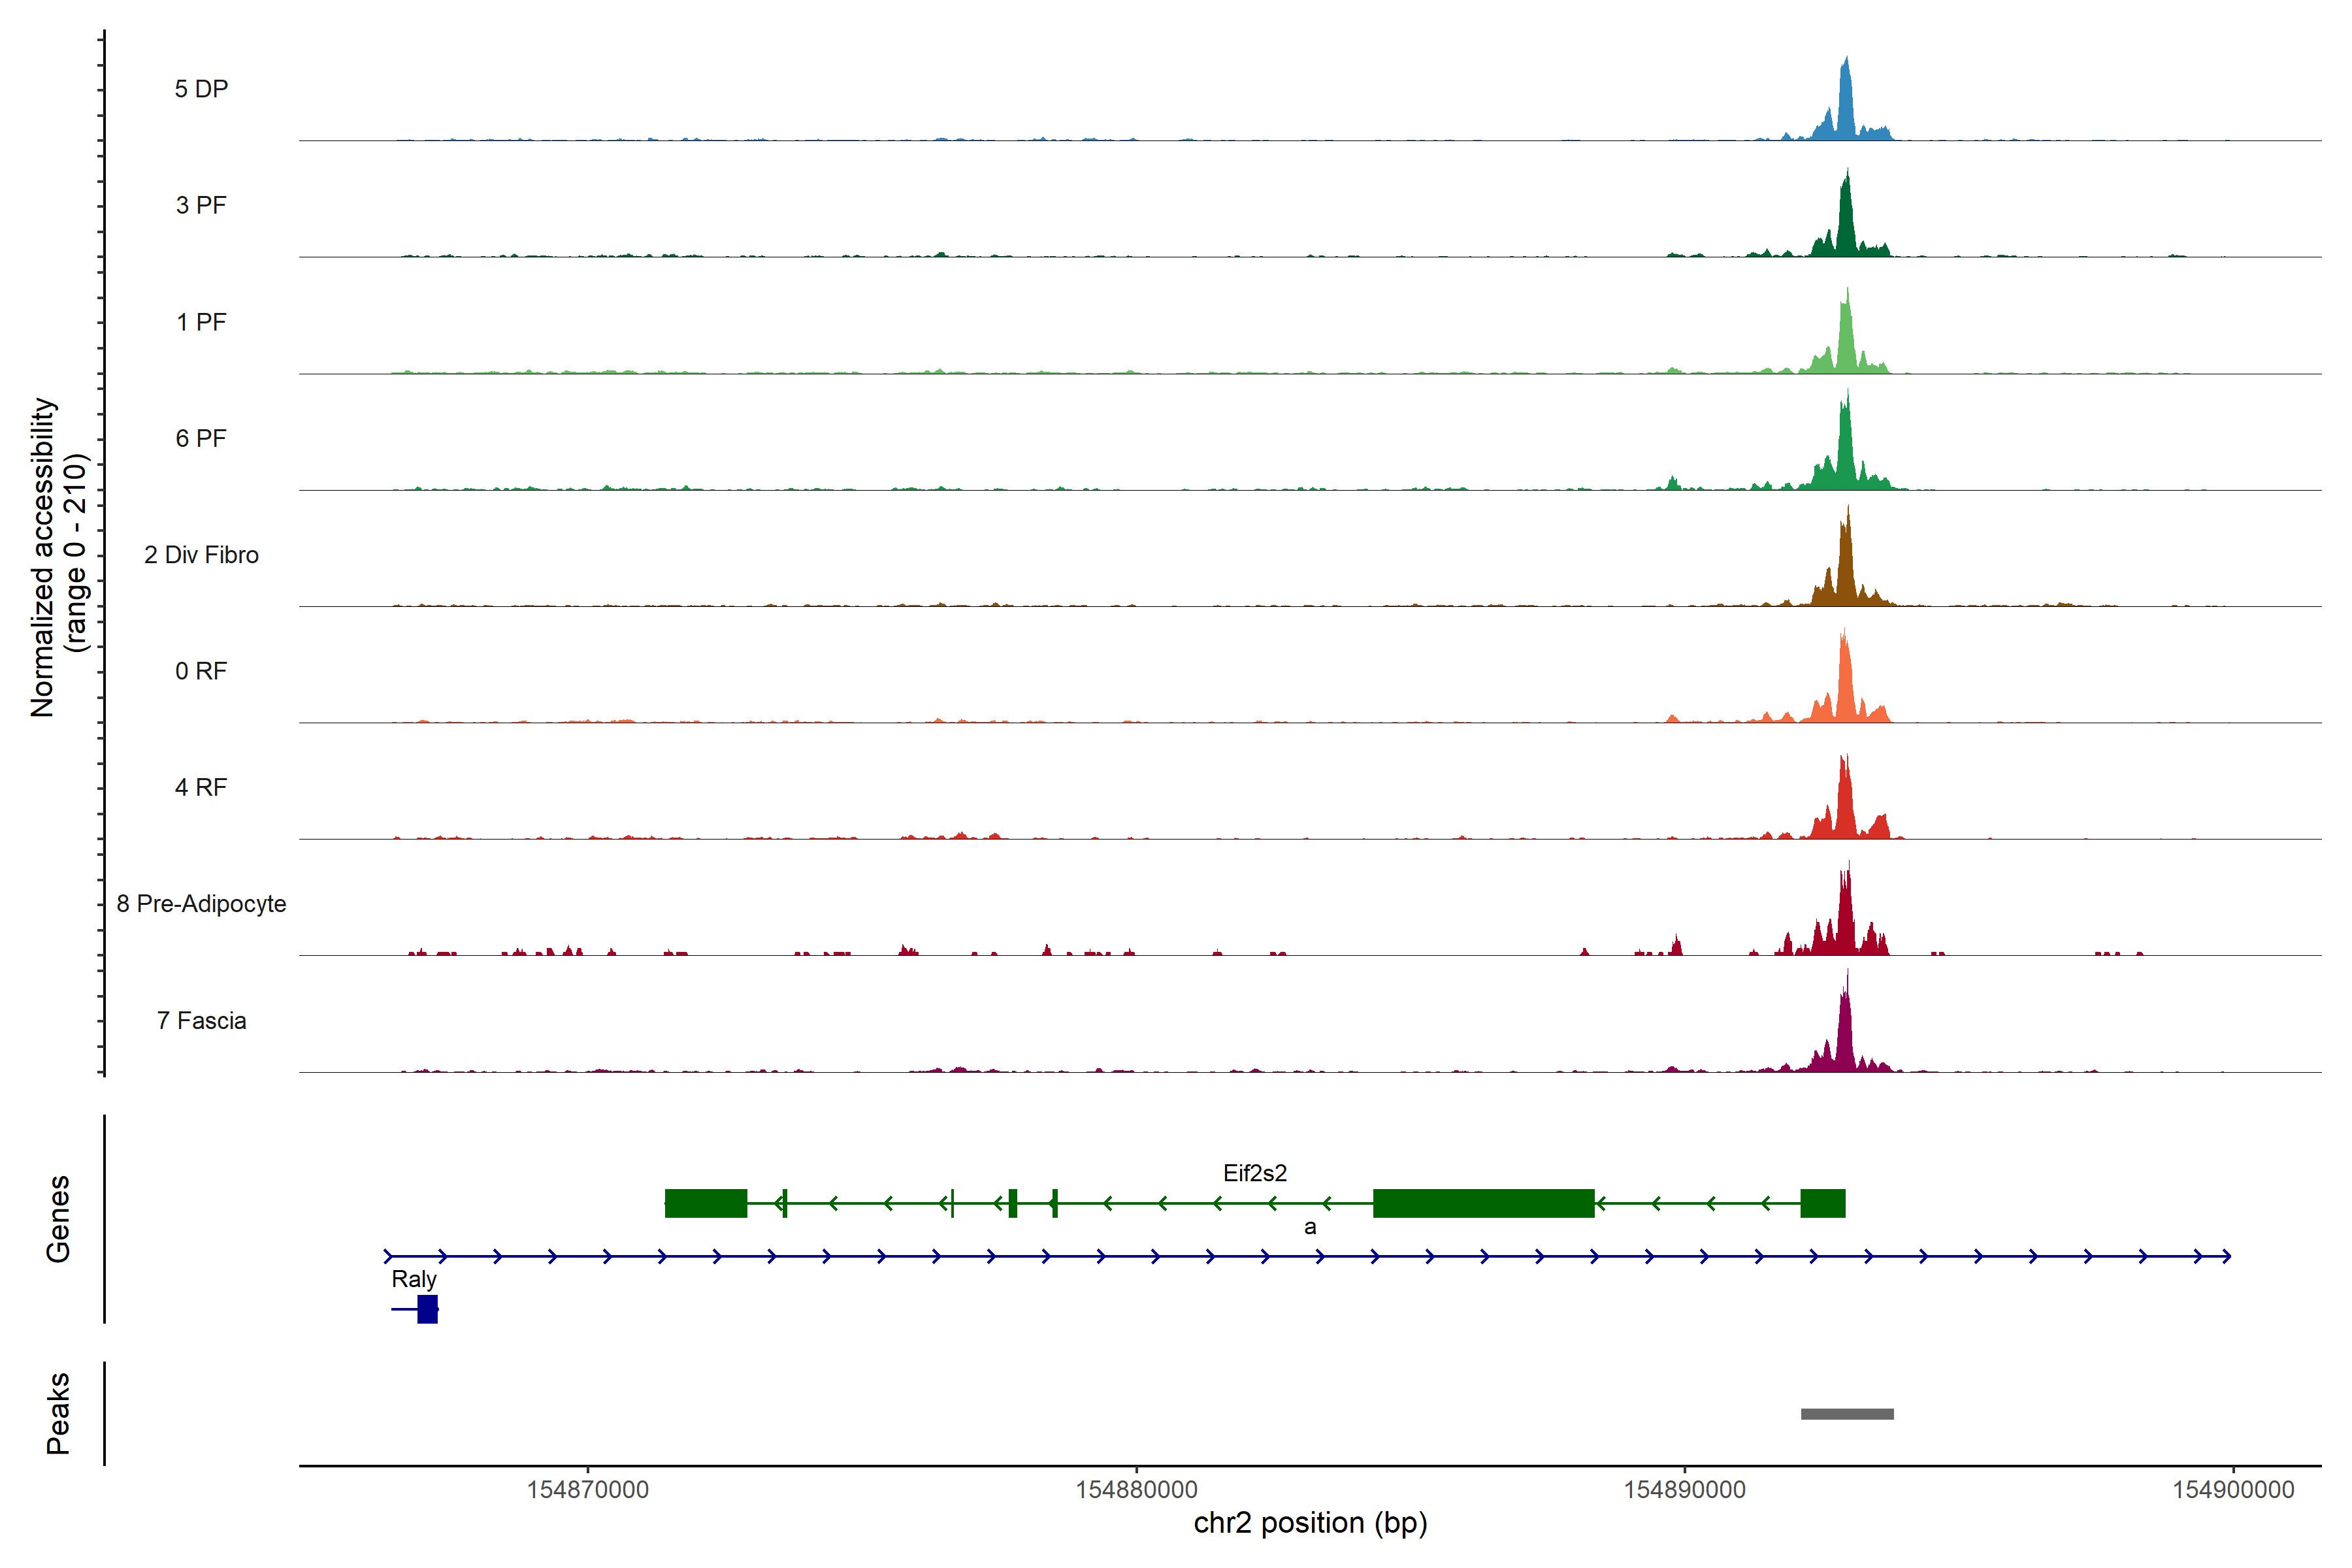Click the 7 Fascia track label
Image resolution: width=2352 pixels, height=1568 pixels.
pos(201,1020)
